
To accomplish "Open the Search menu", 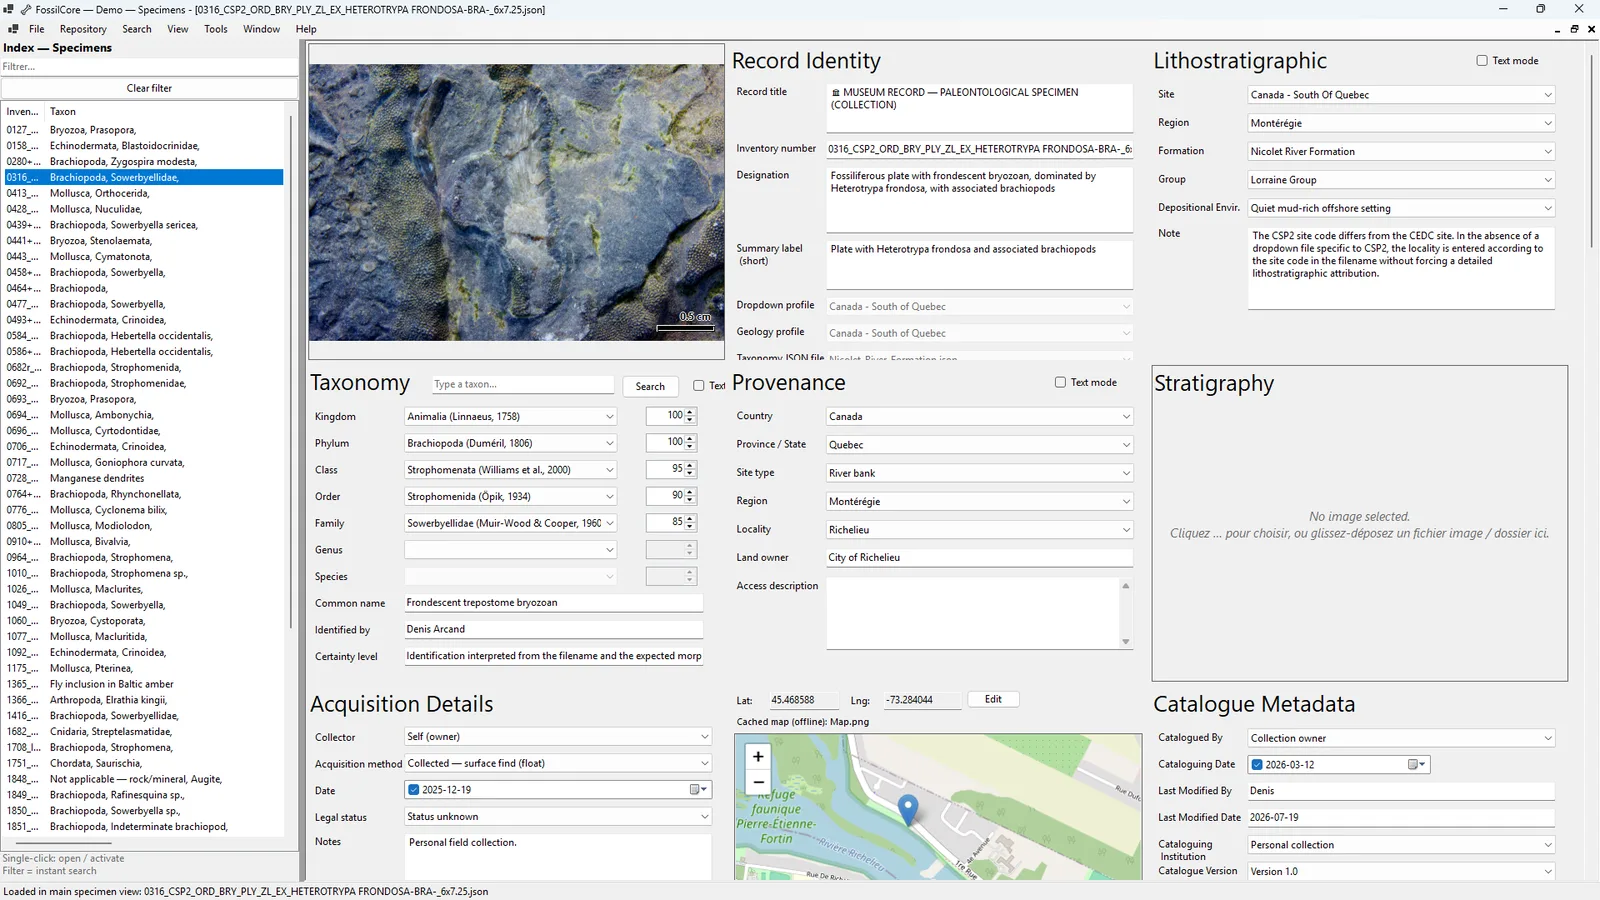I will 137,29.
